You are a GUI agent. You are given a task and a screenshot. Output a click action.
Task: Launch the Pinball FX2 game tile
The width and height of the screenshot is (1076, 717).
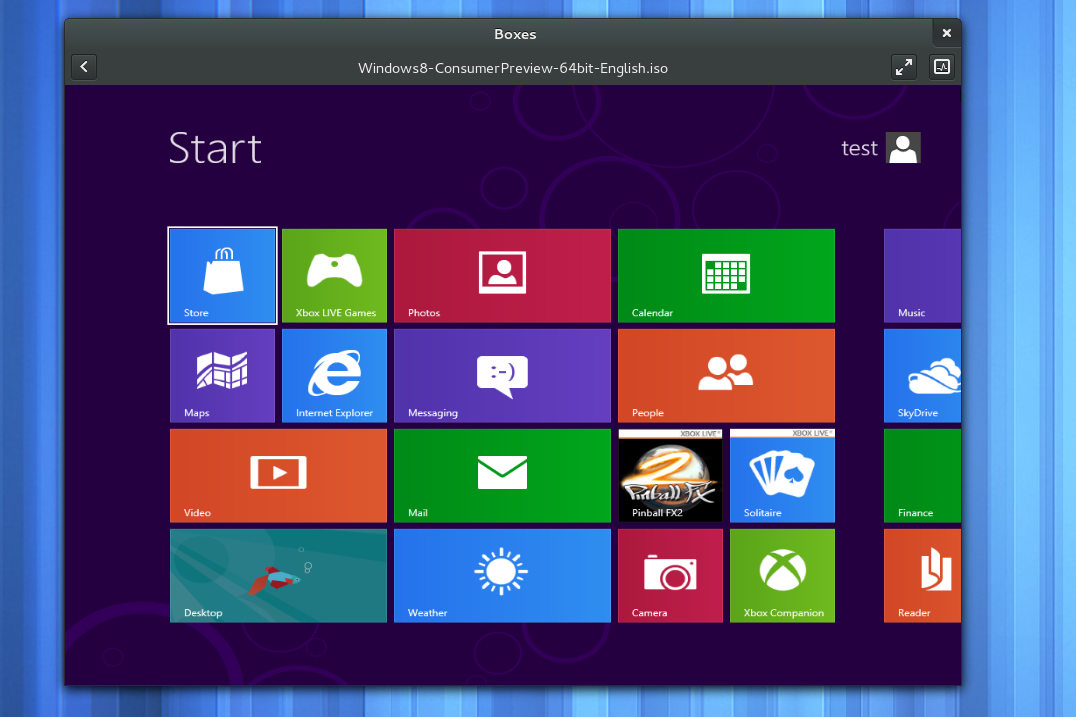[x=670, y=475]
